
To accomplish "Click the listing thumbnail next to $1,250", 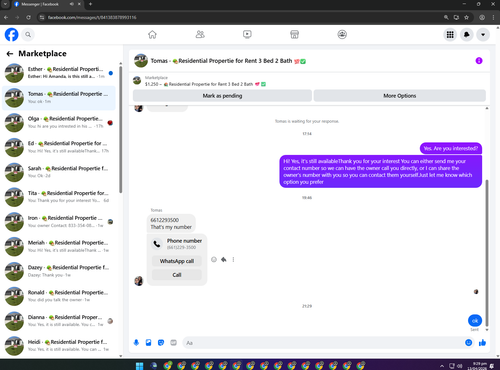I will (137, 80).
